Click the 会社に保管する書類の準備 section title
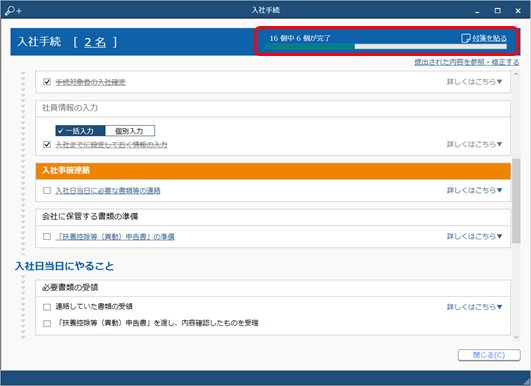Viewport: 531px width, 386px height. [90, 216]
